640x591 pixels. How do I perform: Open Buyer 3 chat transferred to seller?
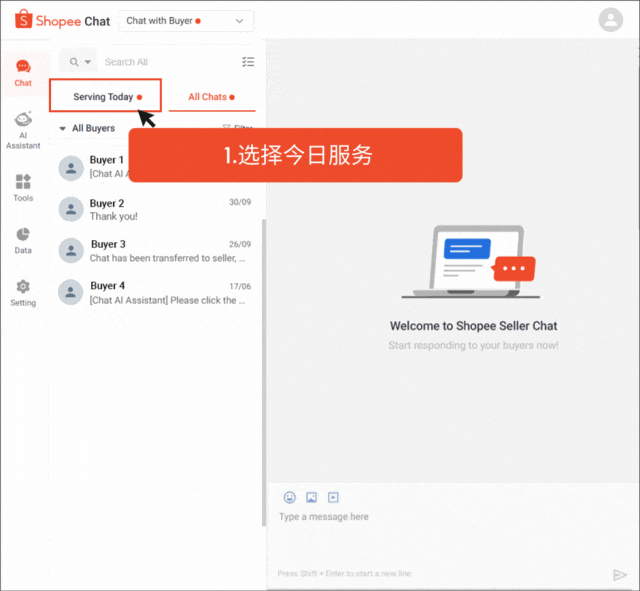(155, 251)
